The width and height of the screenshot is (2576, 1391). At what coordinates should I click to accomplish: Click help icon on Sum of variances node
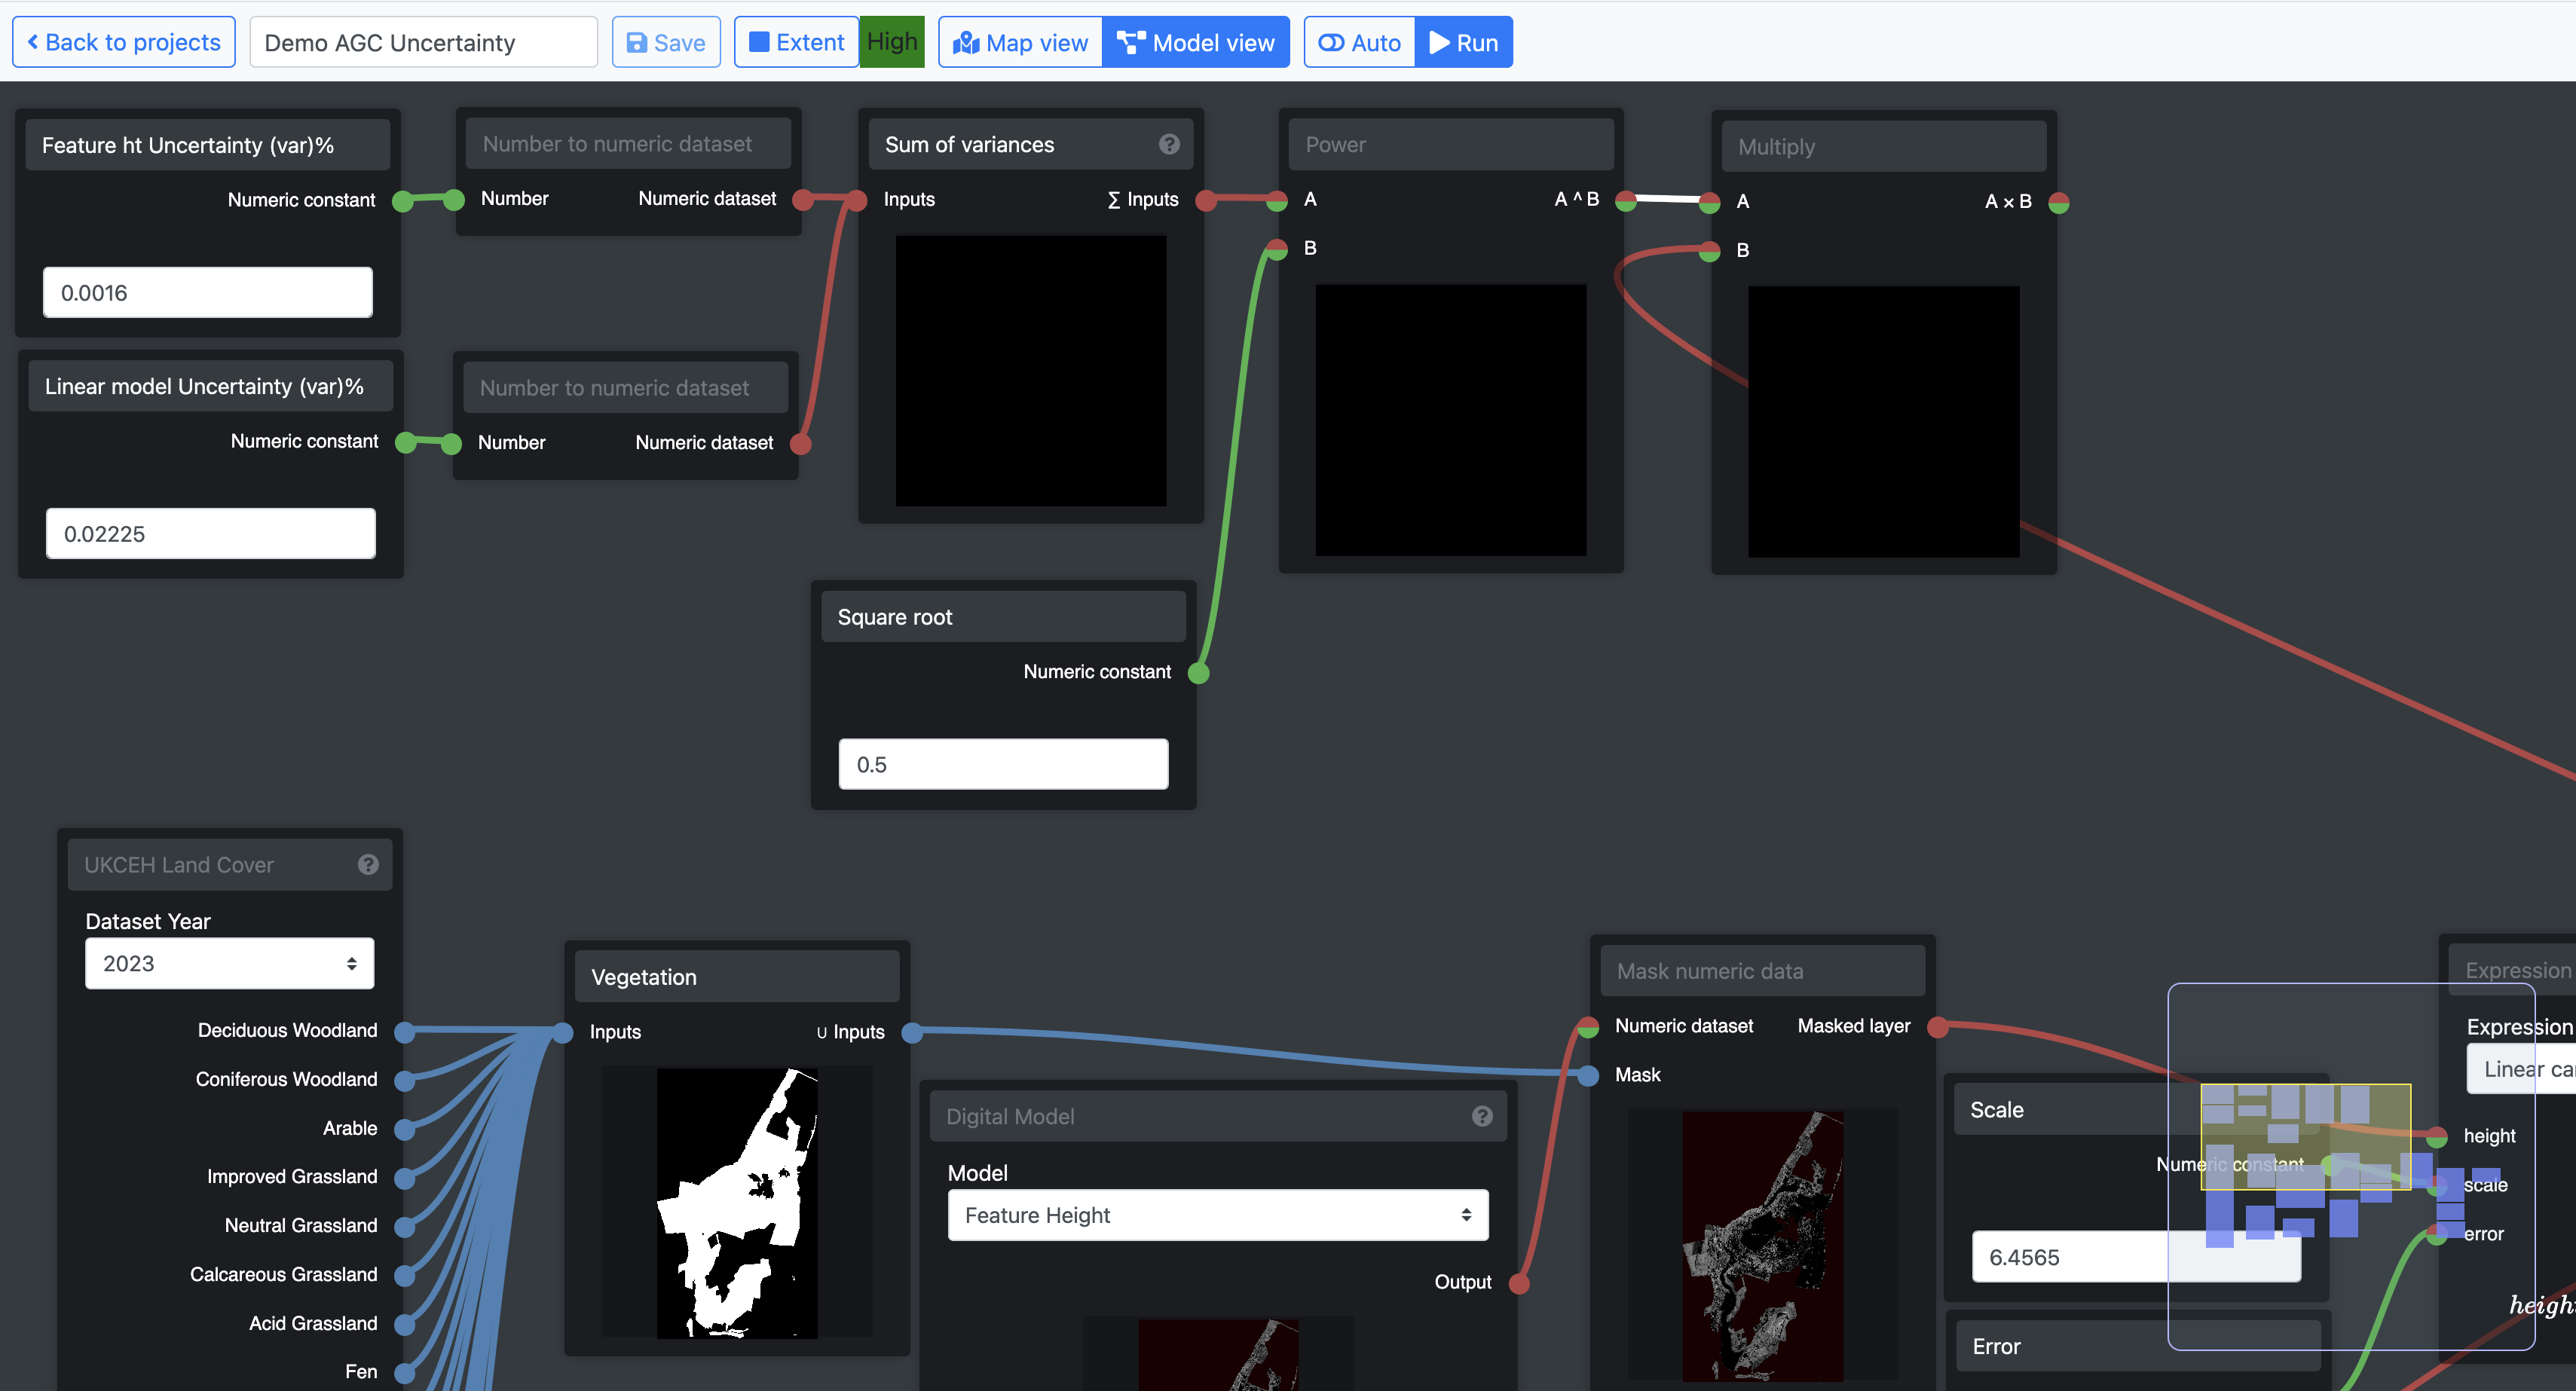[1168, 144]
